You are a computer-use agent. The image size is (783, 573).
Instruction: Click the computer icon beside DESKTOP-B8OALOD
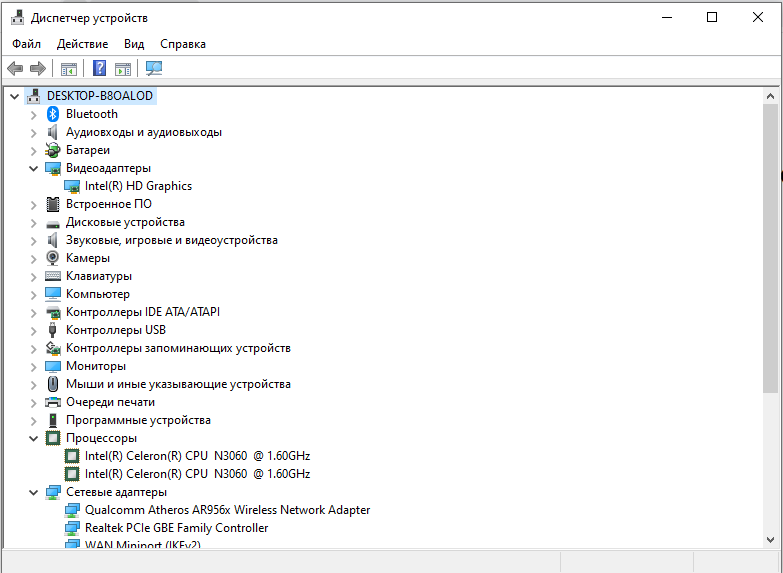tap(33, 96)
